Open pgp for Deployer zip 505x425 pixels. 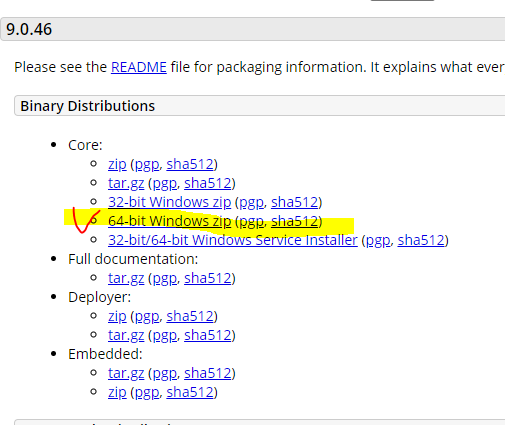point(147,317)
